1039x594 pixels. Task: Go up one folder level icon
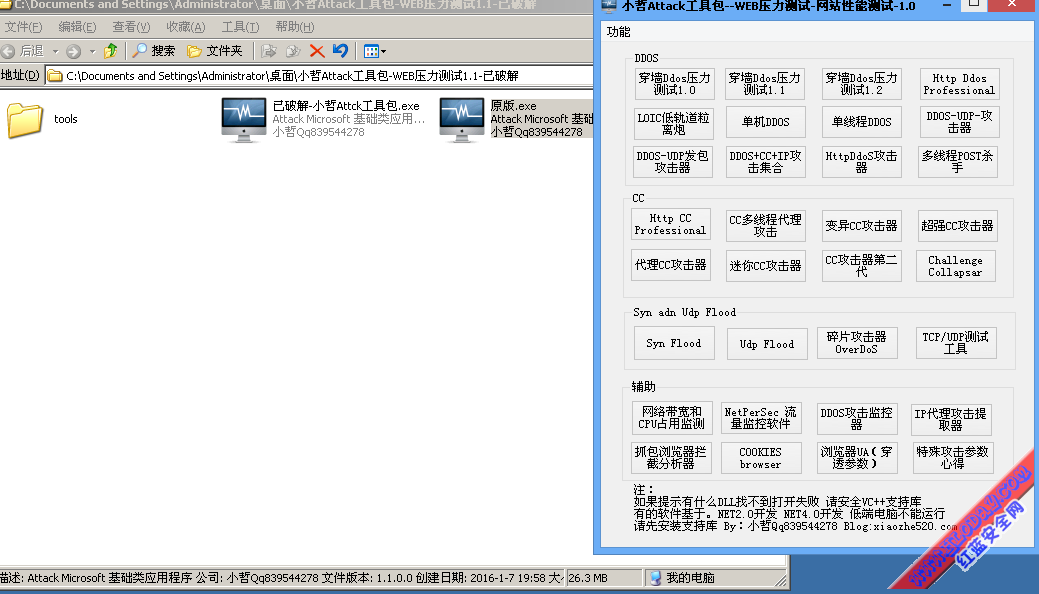pos(111,50)
